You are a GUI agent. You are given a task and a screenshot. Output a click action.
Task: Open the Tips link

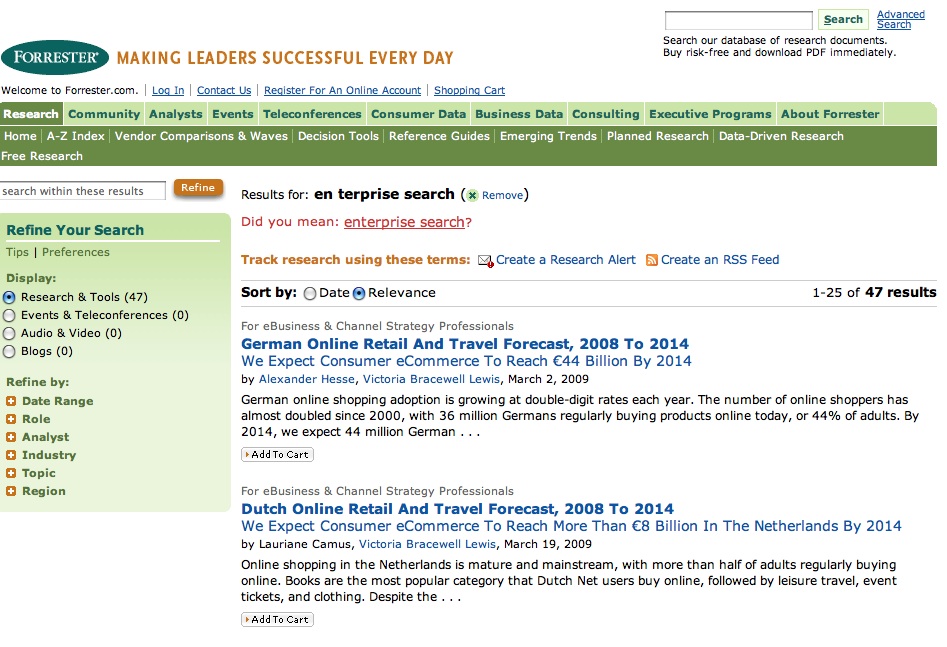18,253
